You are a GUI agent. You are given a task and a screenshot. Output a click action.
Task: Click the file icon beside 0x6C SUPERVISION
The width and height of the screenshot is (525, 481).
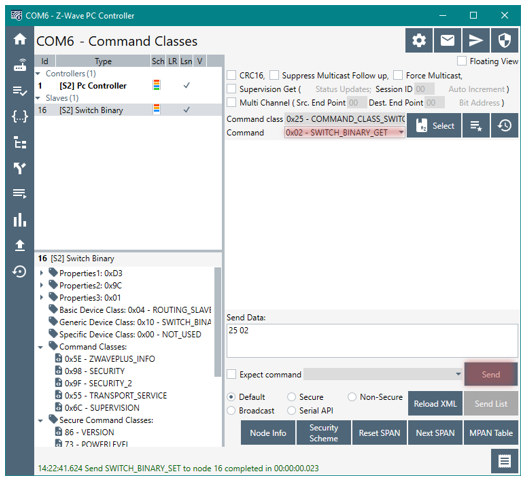point(59,407)
